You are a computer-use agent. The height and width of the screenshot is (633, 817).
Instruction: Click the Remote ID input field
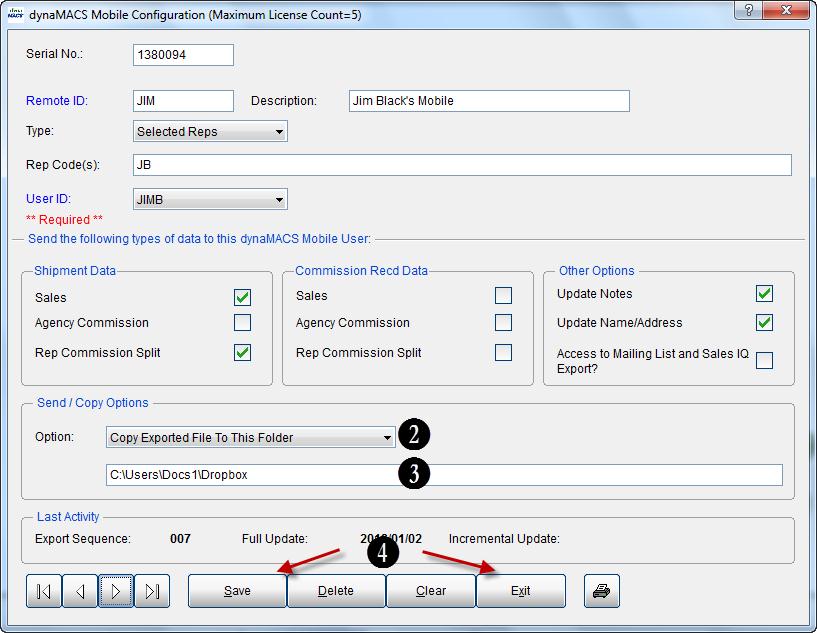pyautogui.click(x=183, y=101)
